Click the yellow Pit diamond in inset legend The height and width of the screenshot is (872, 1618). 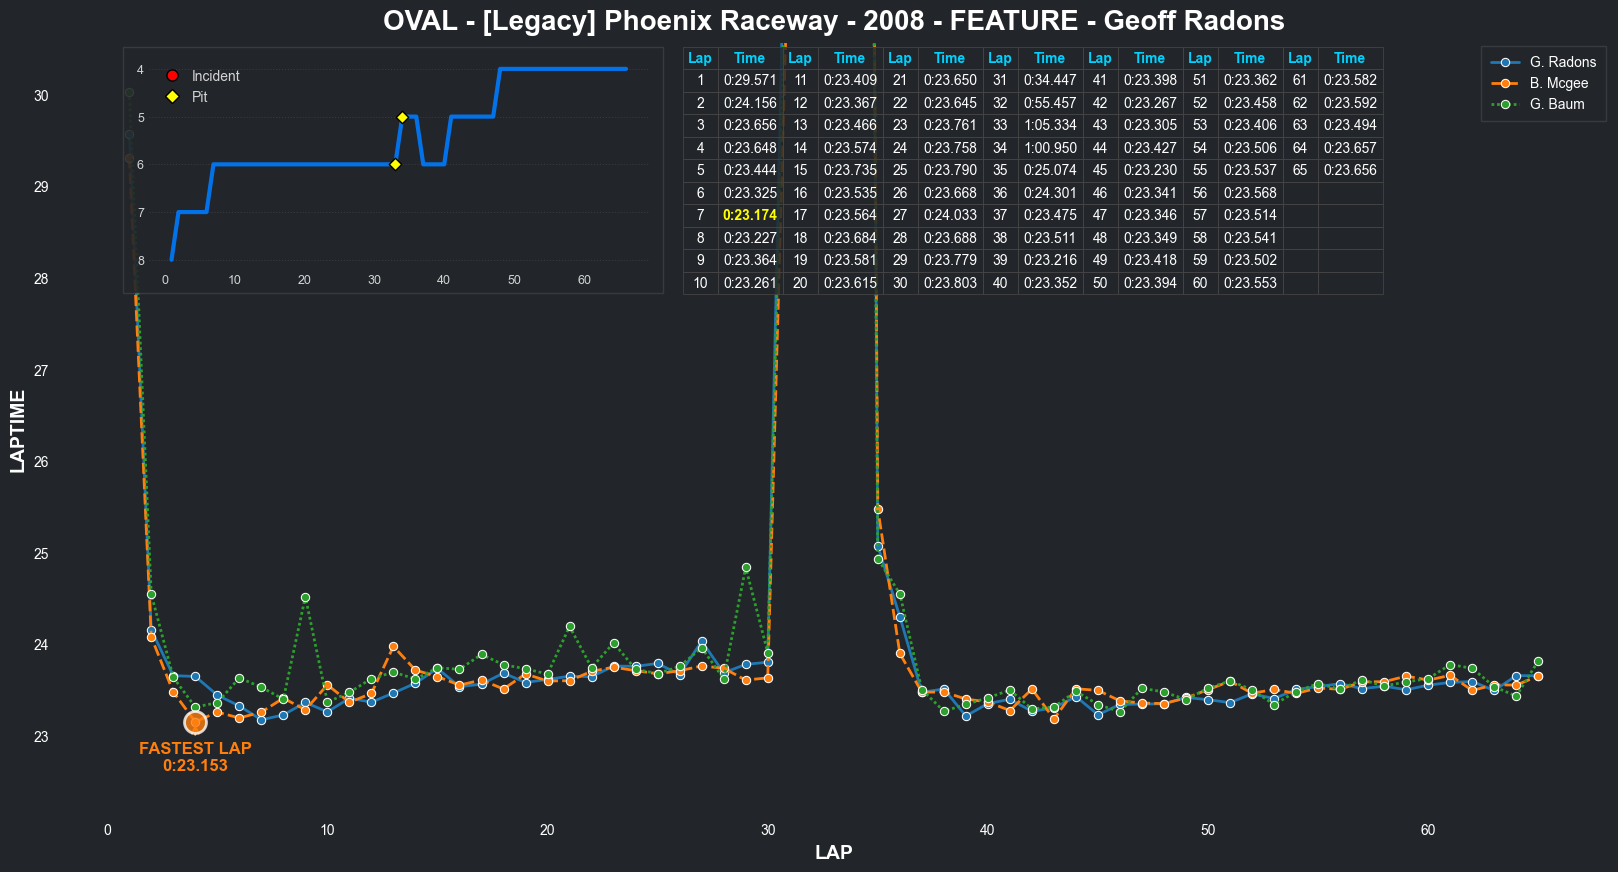172,97
